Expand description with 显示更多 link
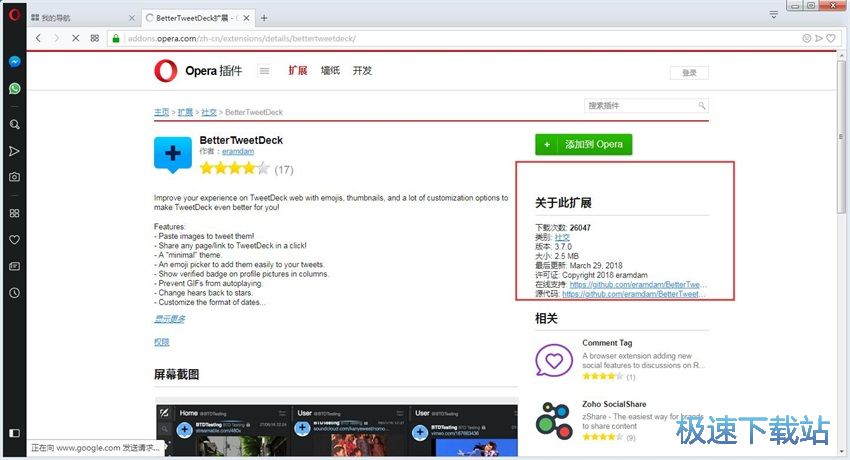 coord(170,319)
